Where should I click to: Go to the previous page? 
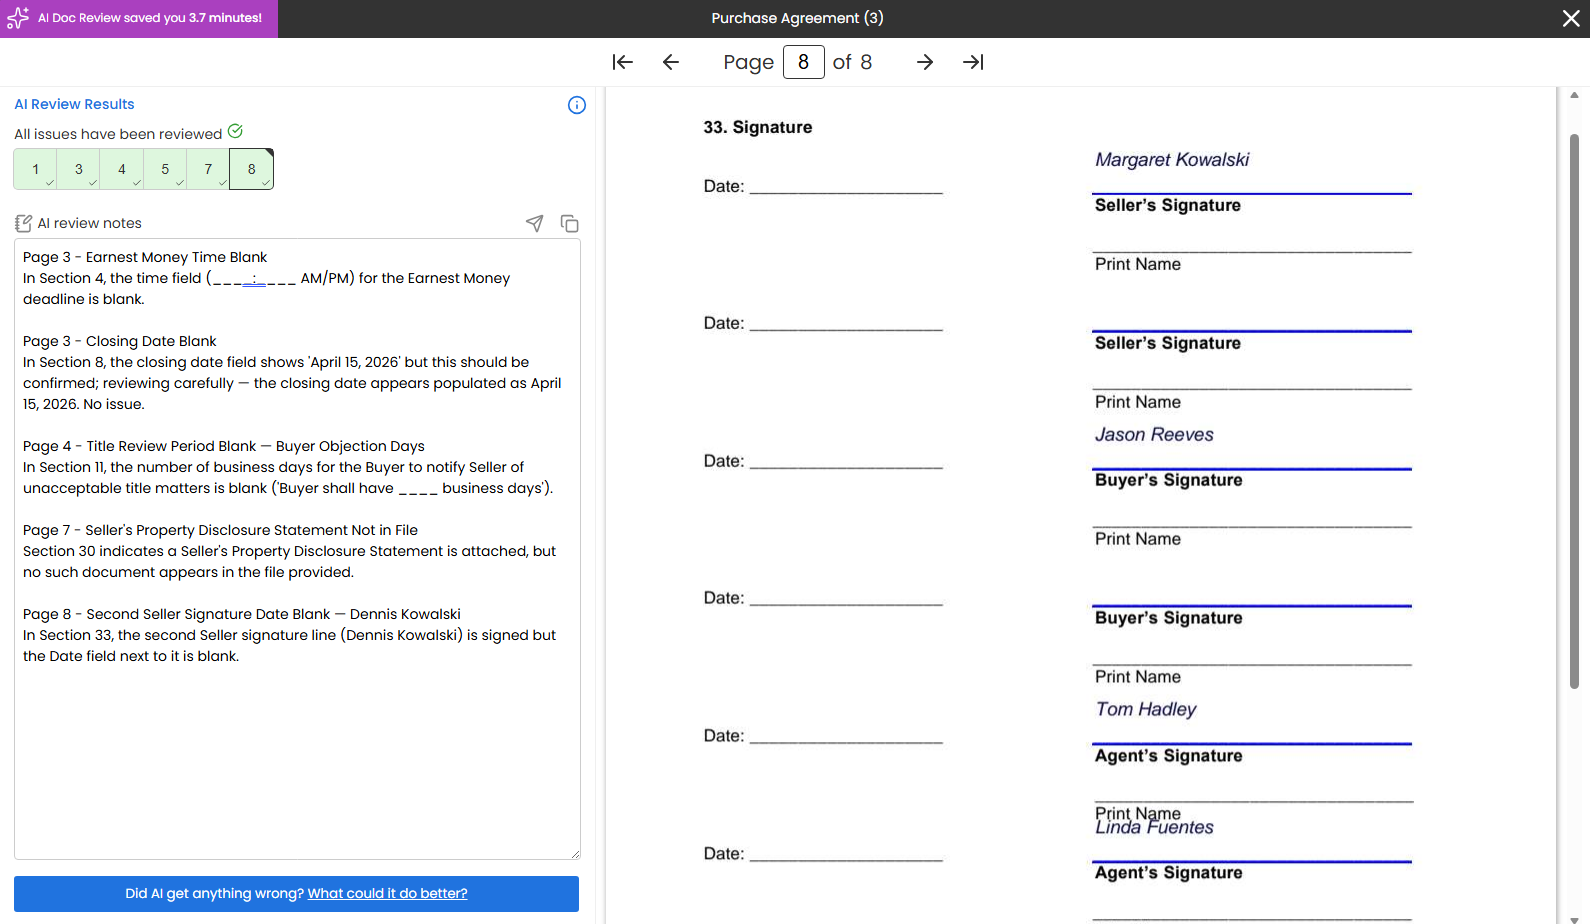click(x=671, y=62)
